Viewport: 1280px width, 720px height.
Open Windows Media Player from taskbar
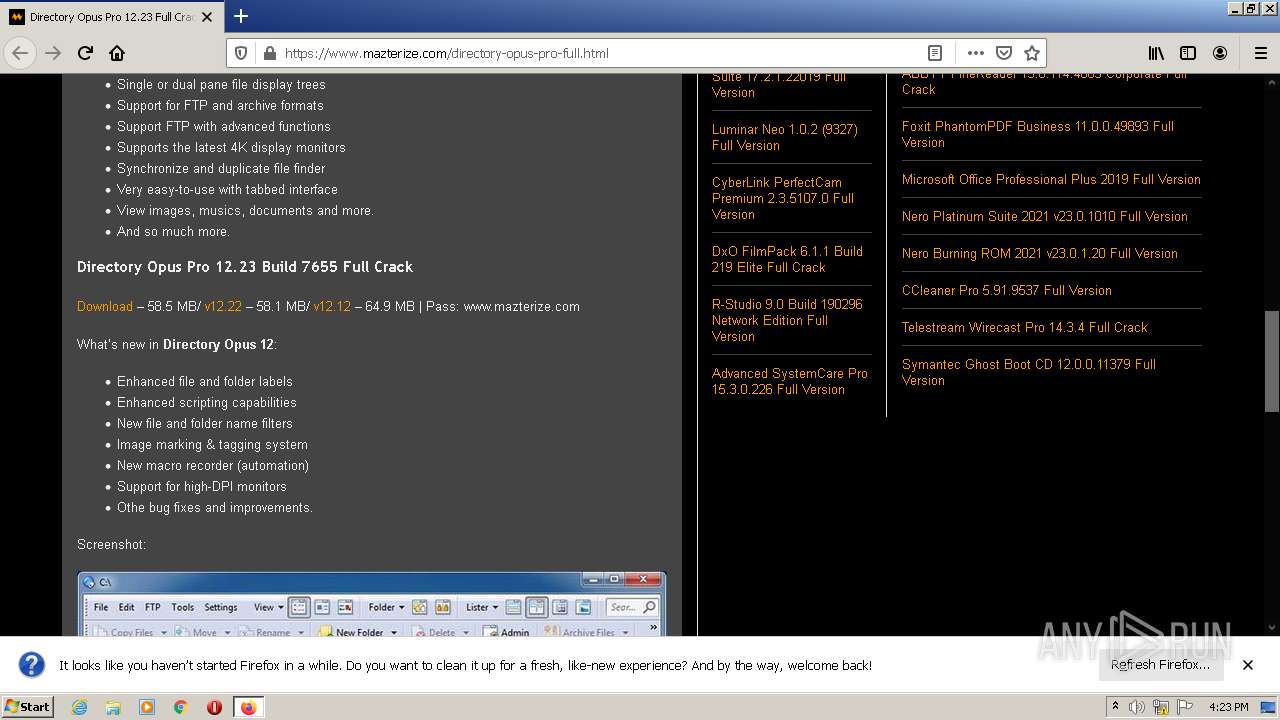click(147, 707)
